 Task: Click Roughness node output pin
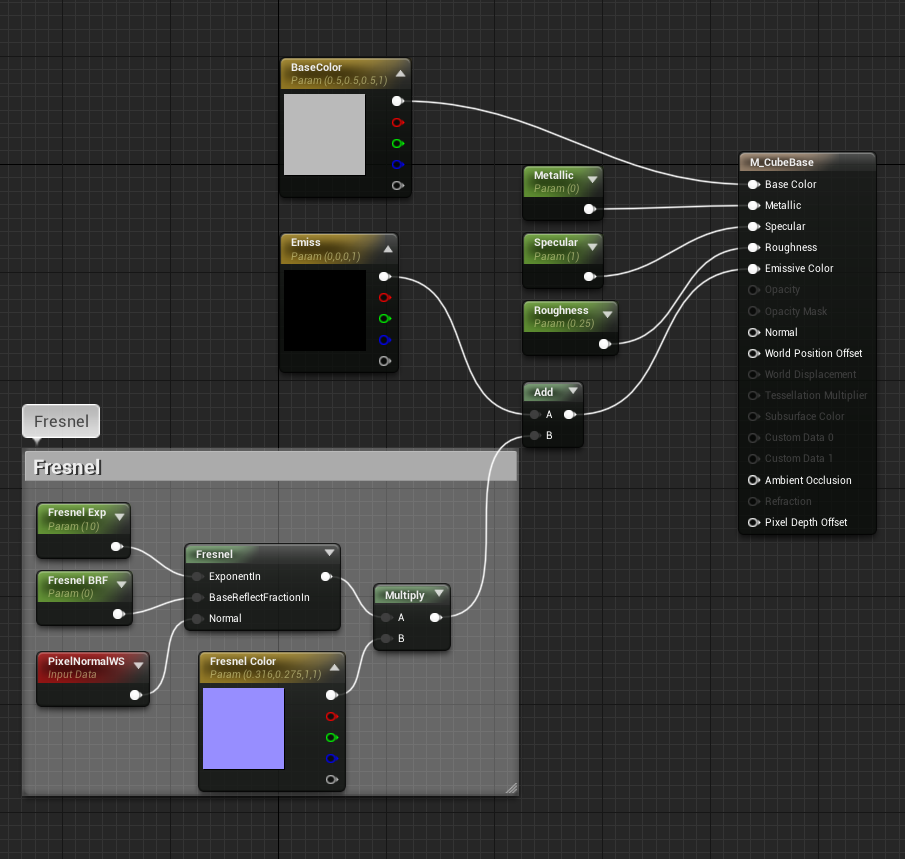coord(605,344)
